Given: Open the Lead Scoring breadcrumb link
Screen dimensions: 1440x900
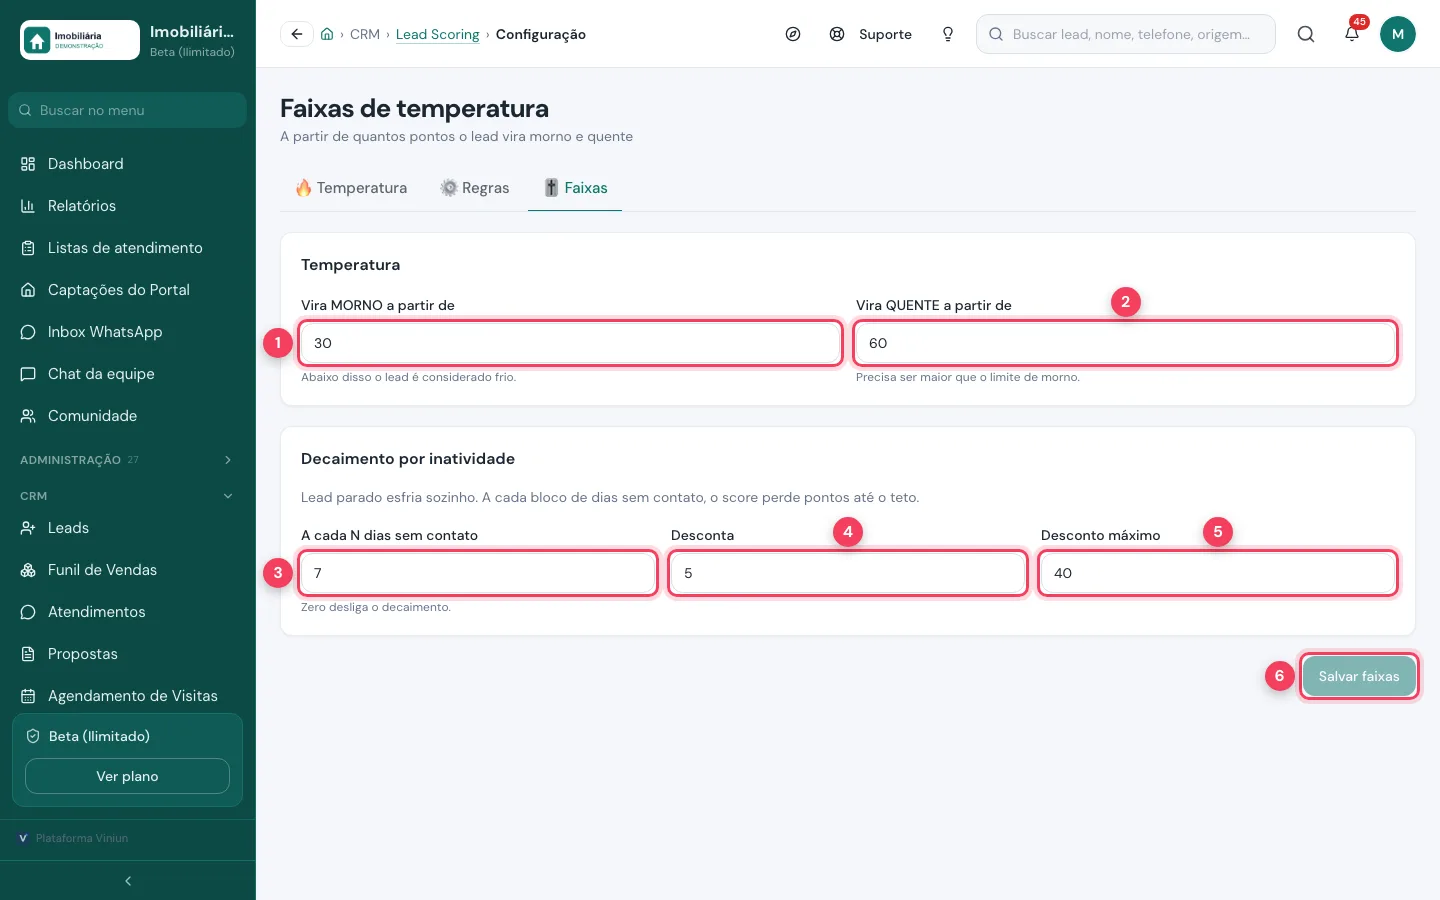Looking at the screenshot, I should [x=438, y=34].
